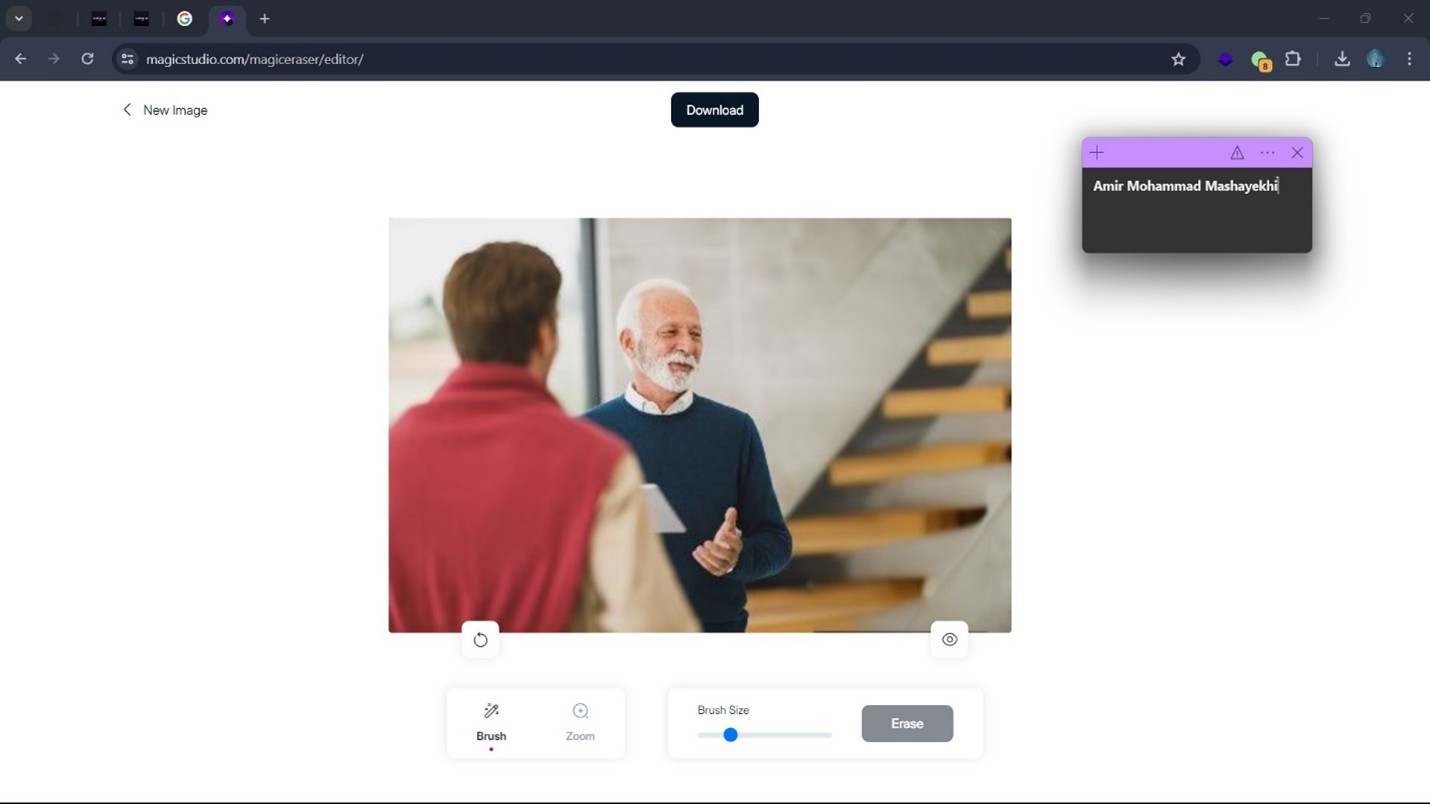Click the undo rotate-arrow button under the photo
The width and height of the screenshot is (1430, 804).
480,640
